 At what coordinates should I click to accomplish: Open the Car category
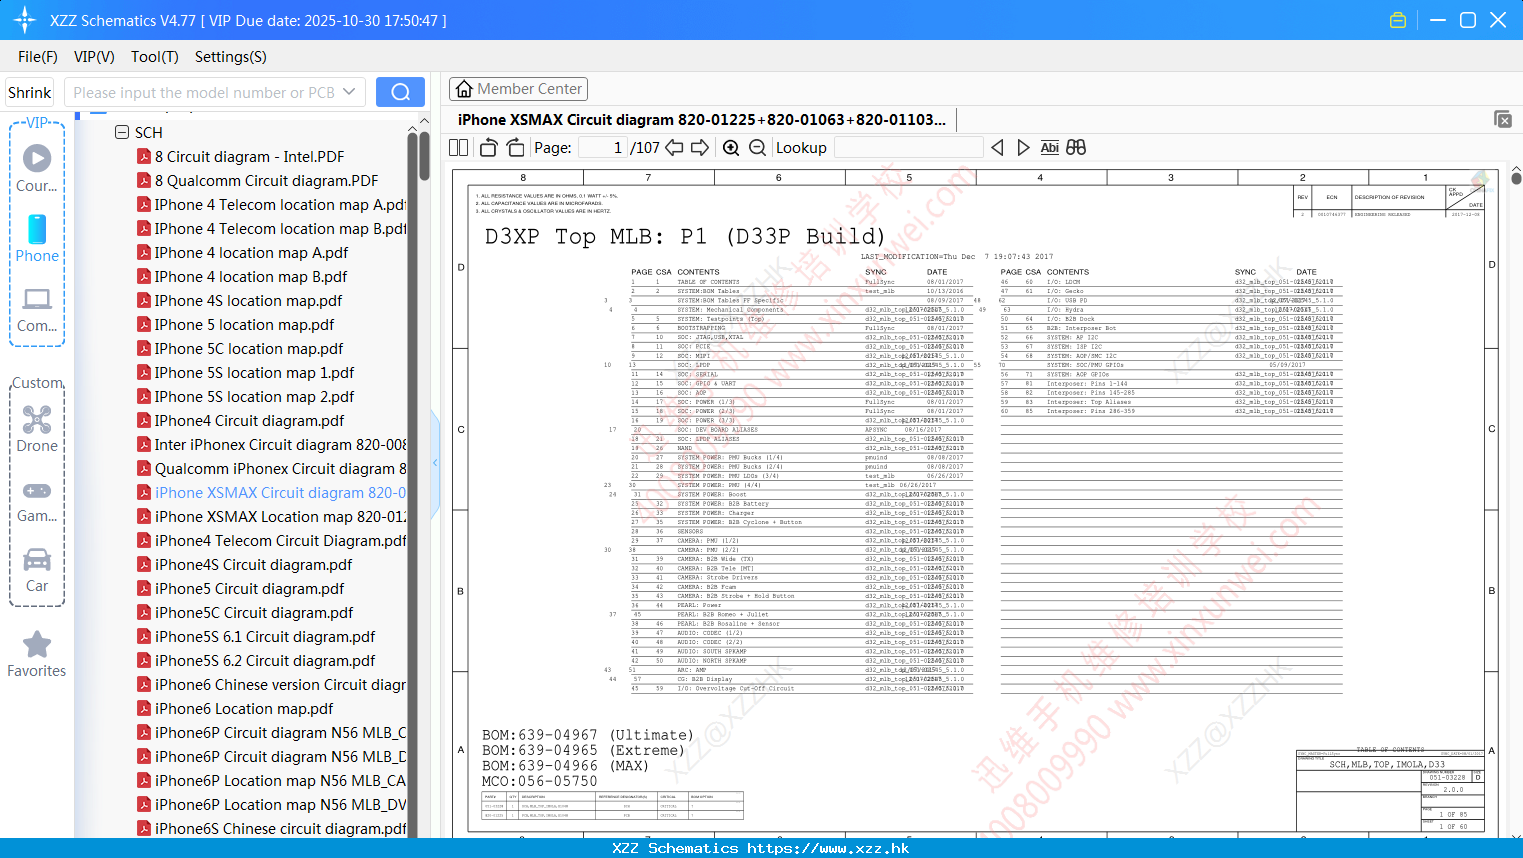37,570
